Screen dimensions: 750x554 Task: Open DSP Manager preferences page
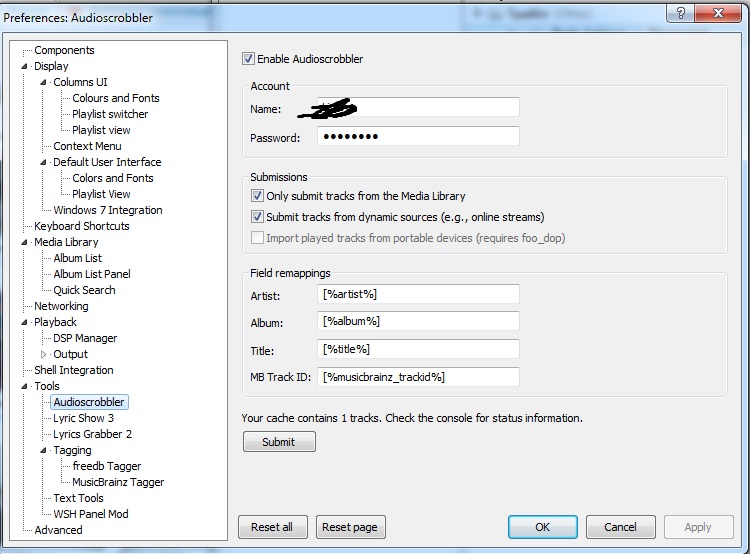[85, 338]
